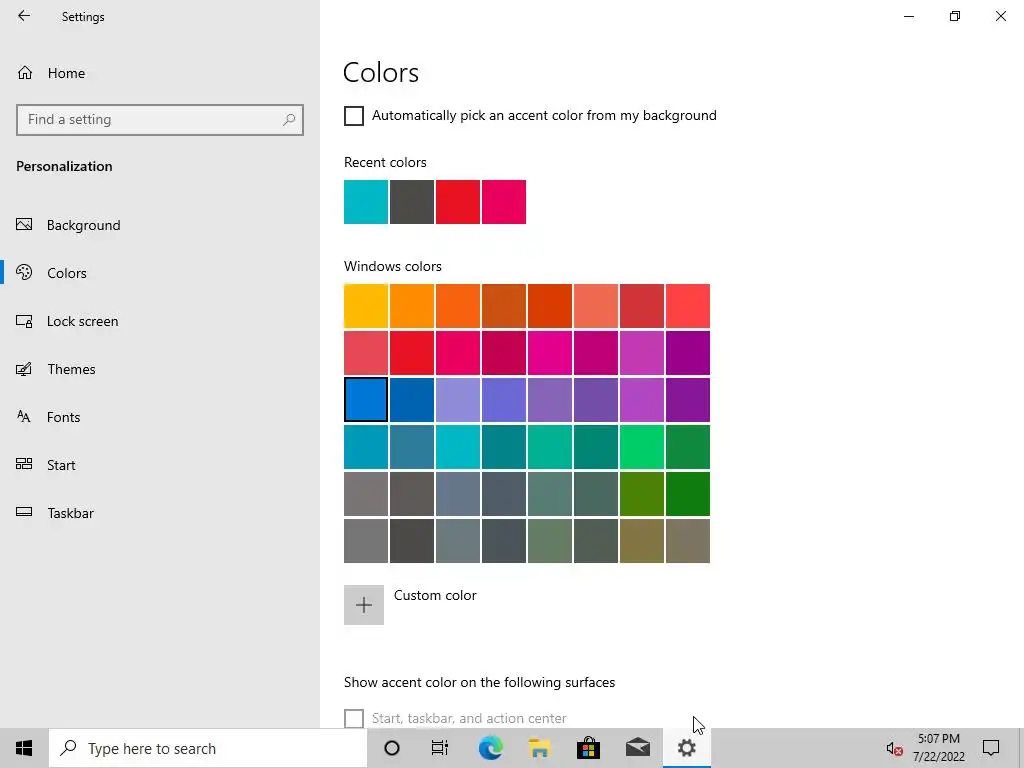Open the Mail app from the taskbar
This screenshot has height=768, width=1024.
pos(637,748)
